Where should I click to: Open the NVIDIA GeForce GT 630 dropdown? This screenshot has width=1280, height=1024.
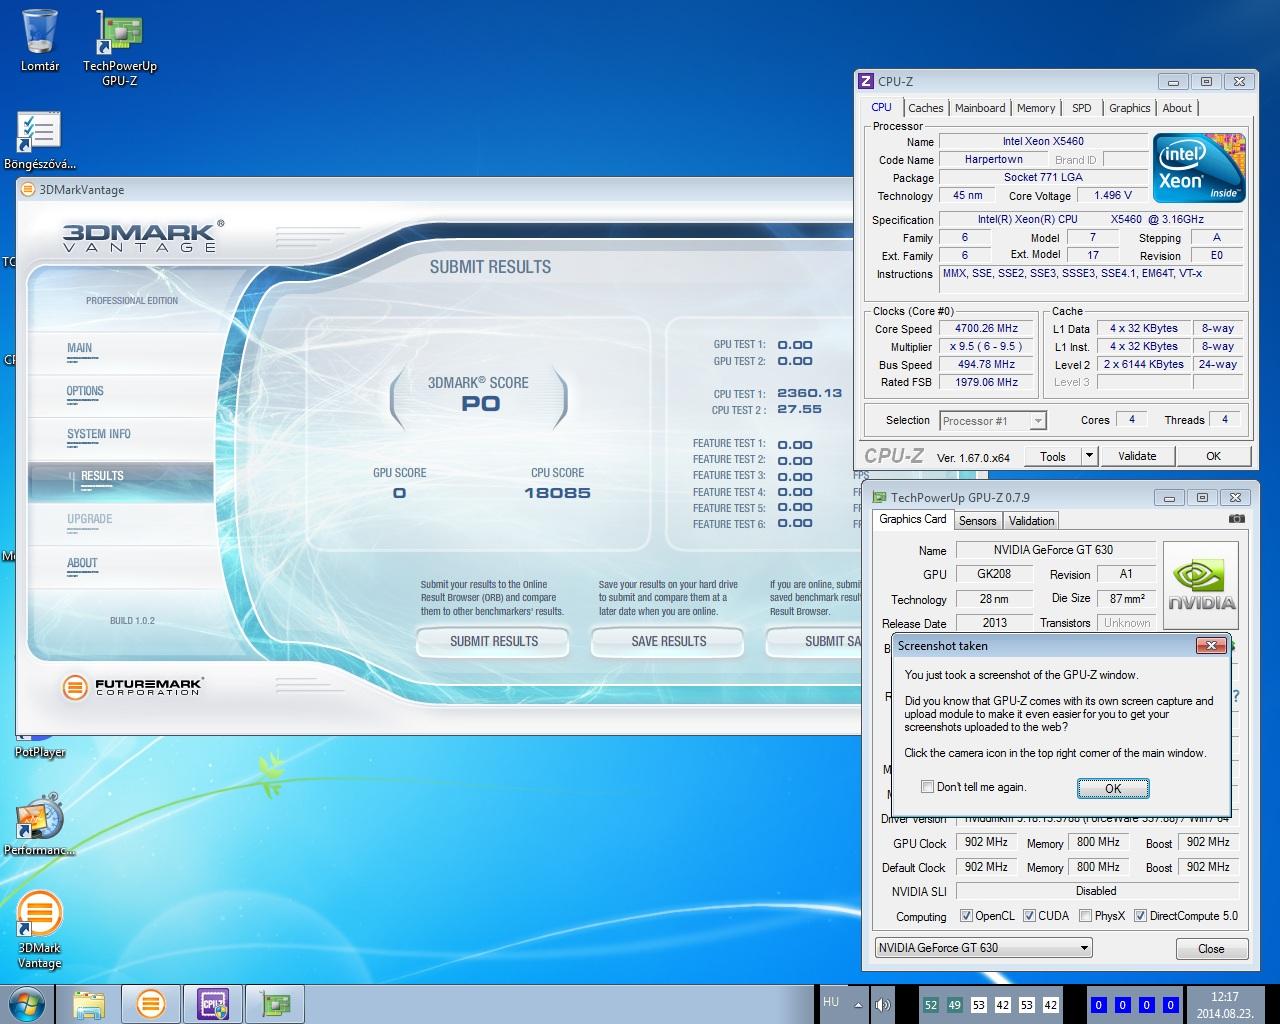983,947
